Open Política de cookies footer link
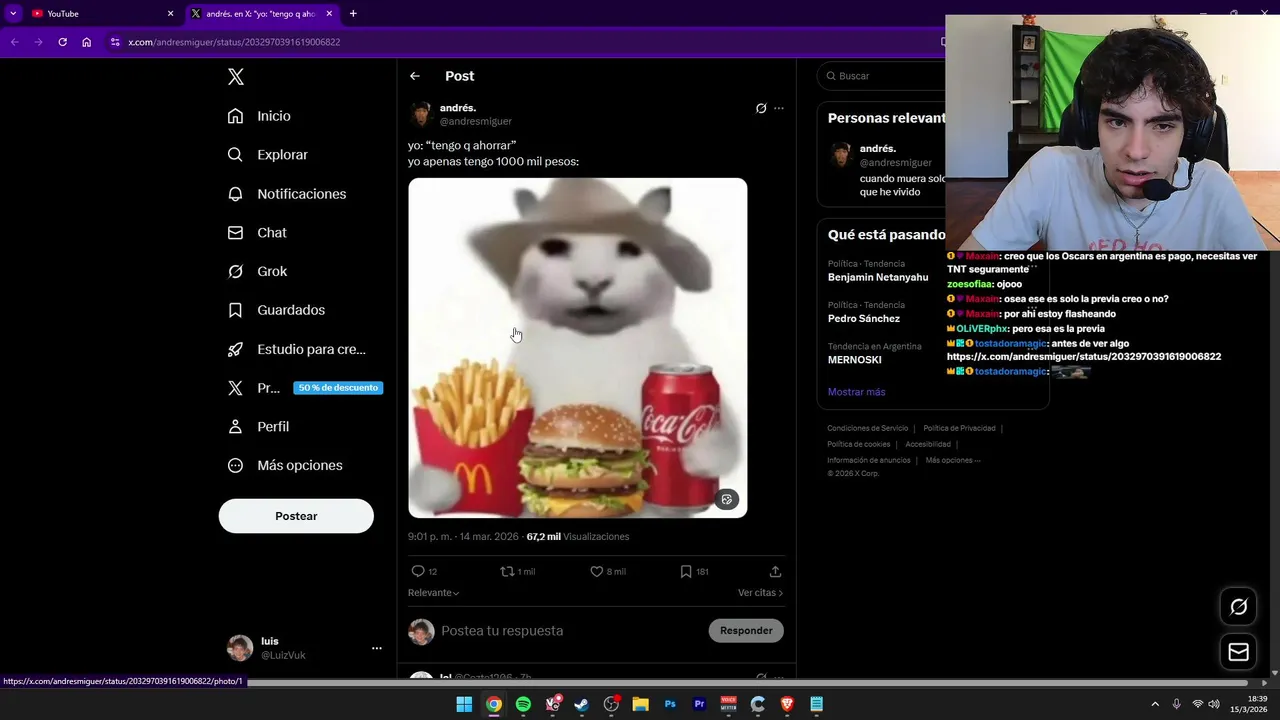 tap(858, 444)
